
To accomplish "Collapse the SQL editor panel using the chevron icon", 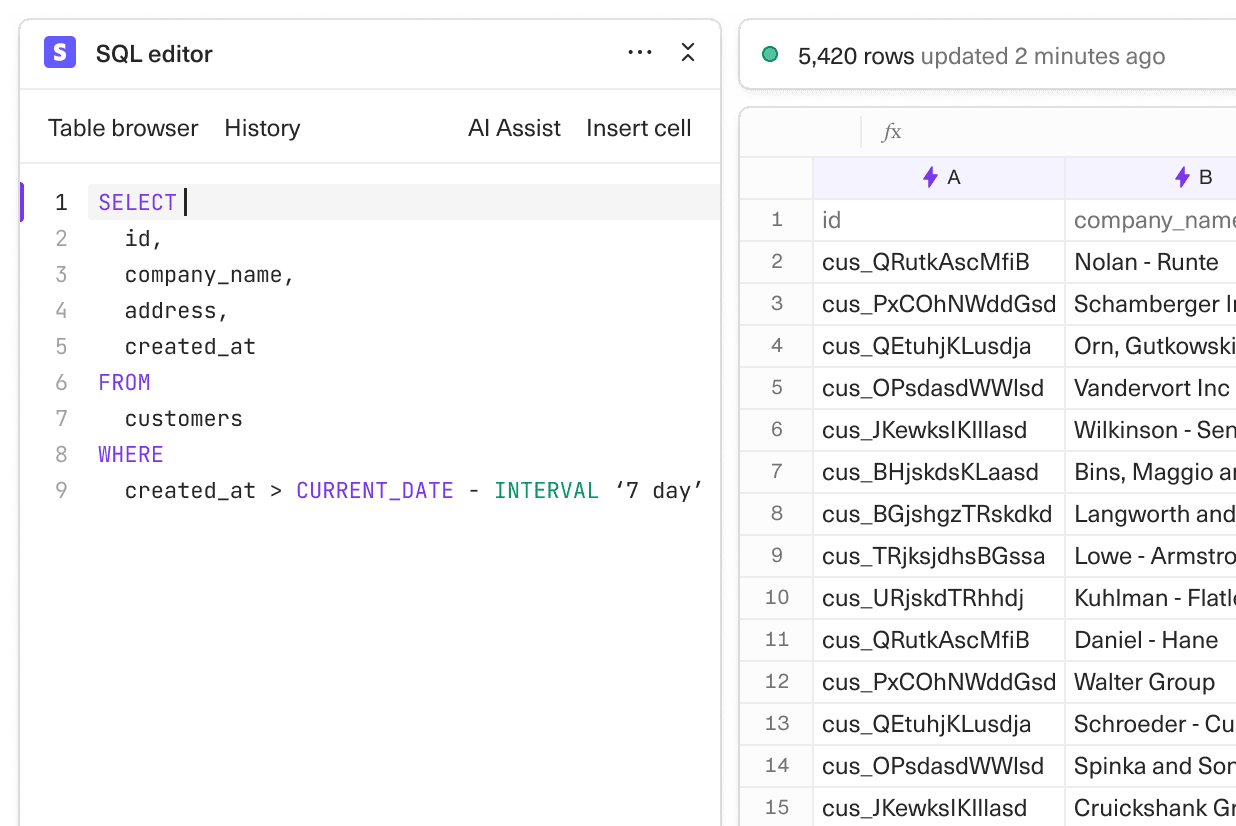I will (x=688, y=52).
